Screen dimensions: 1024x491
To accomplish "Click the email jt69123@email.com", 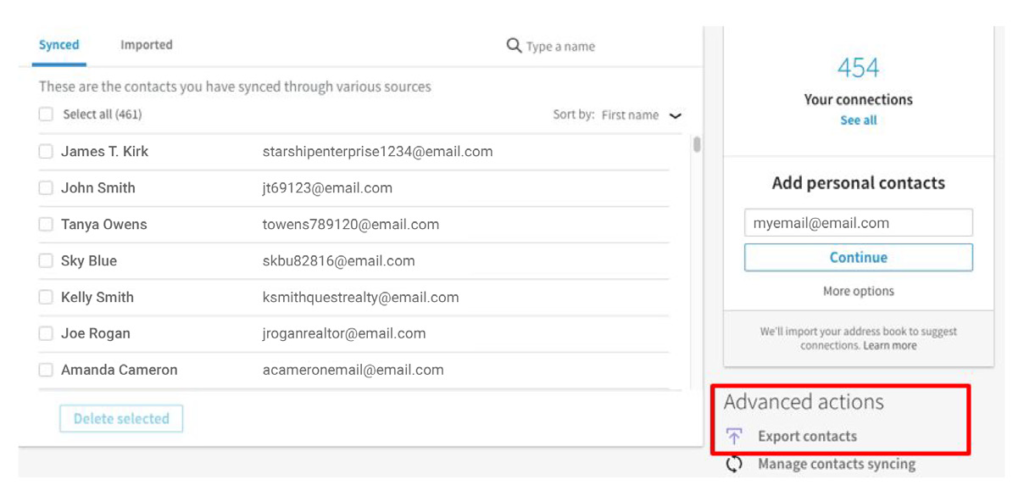I will point(327,188).
